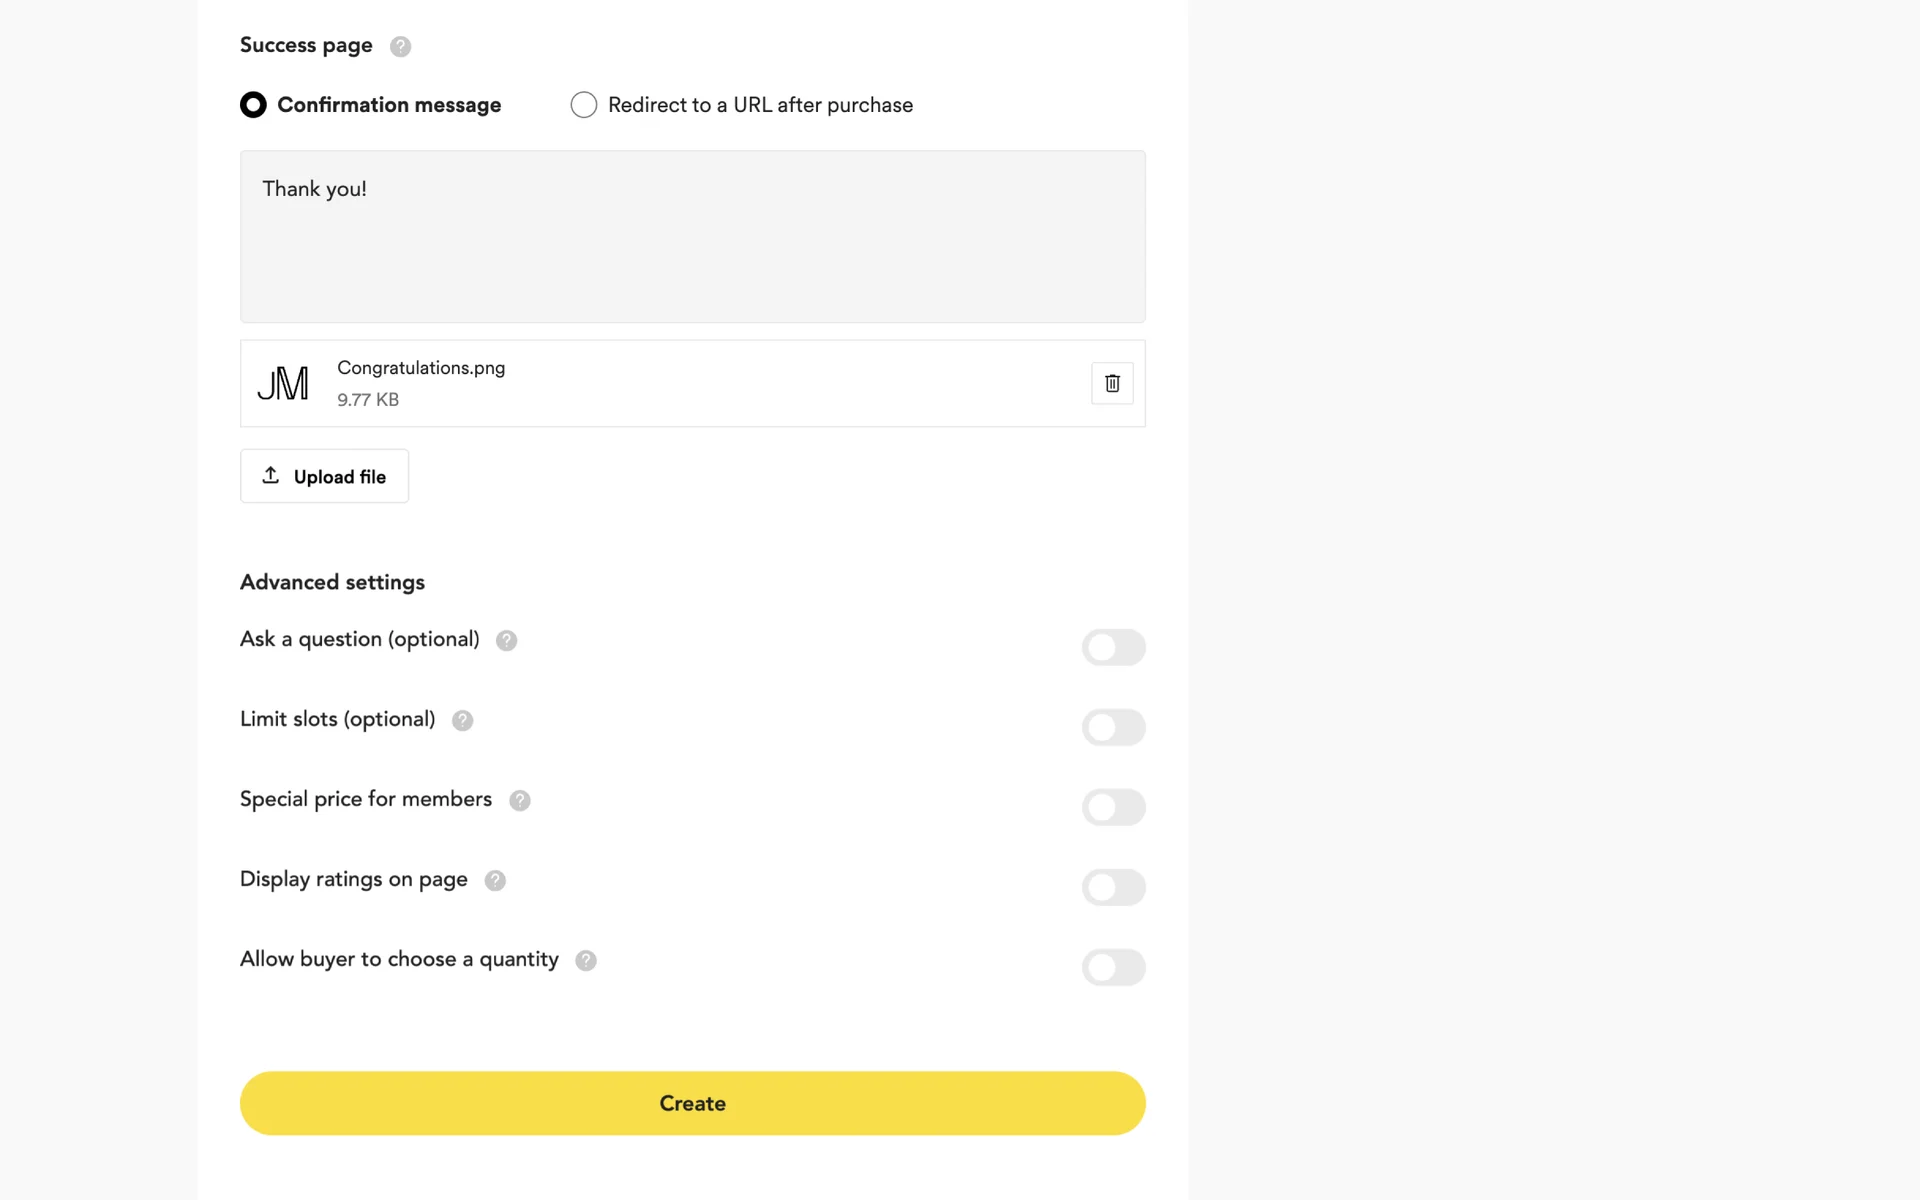Image resolution: width=1920 pixels, height=1200 pixels.
Task: Show help for Display ratings on page
Action: [495, 881]
